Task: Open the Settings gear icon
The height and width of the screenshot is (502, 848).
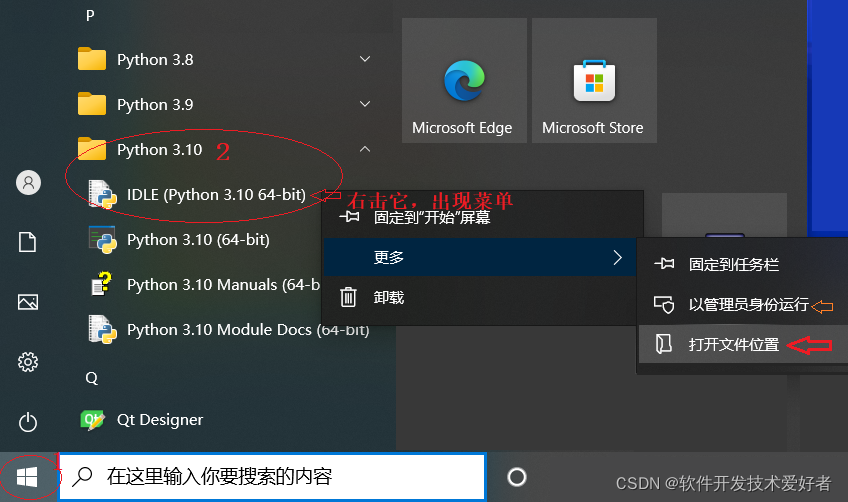Action: pos(28,362)
